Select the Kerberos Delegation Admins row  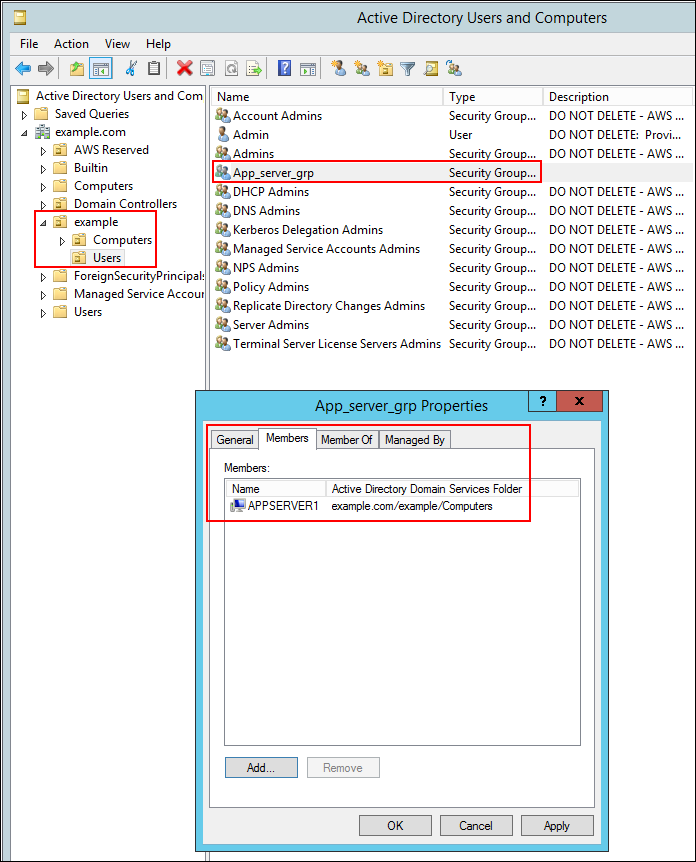coord(451,229)
